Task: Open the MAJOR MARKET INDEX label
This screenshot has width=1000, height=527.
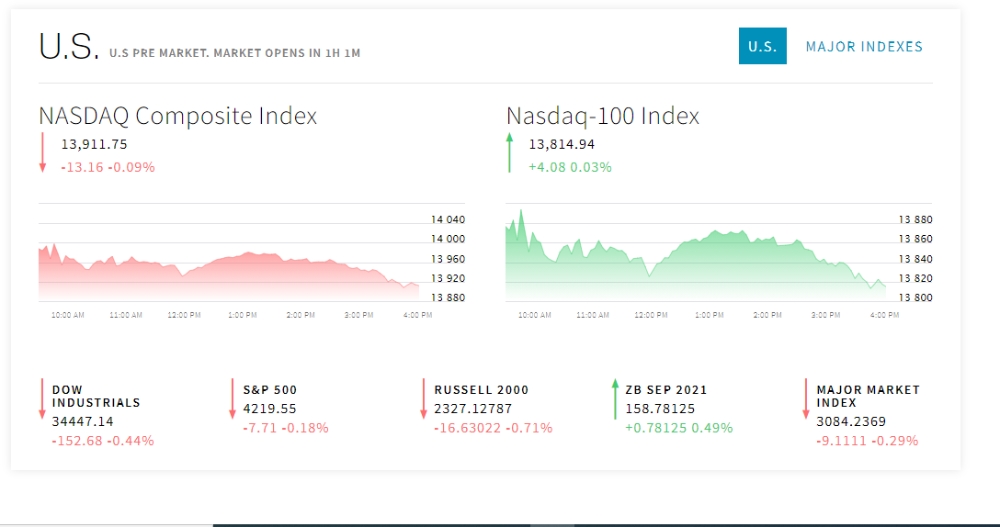Action: coord(868,396)
